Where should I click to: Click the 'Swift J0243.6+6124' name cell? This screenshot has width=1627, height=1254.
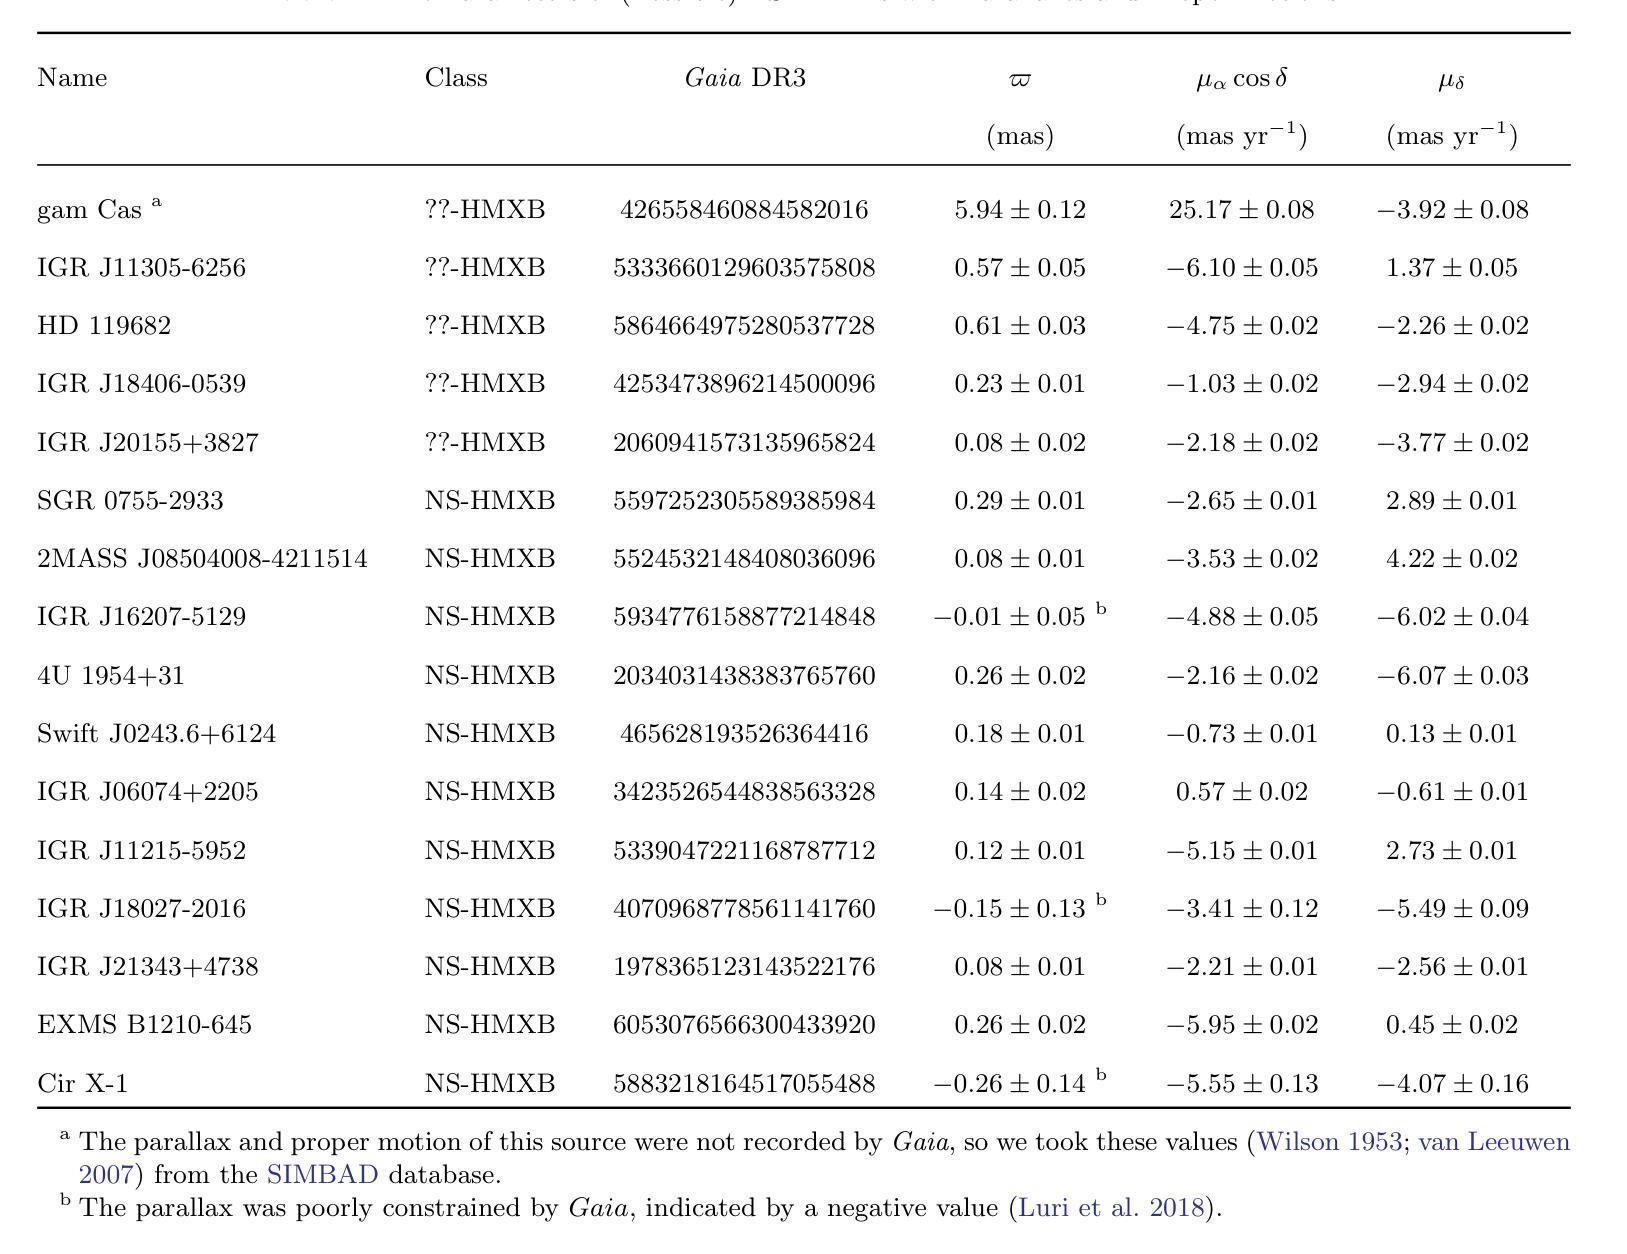156,734
